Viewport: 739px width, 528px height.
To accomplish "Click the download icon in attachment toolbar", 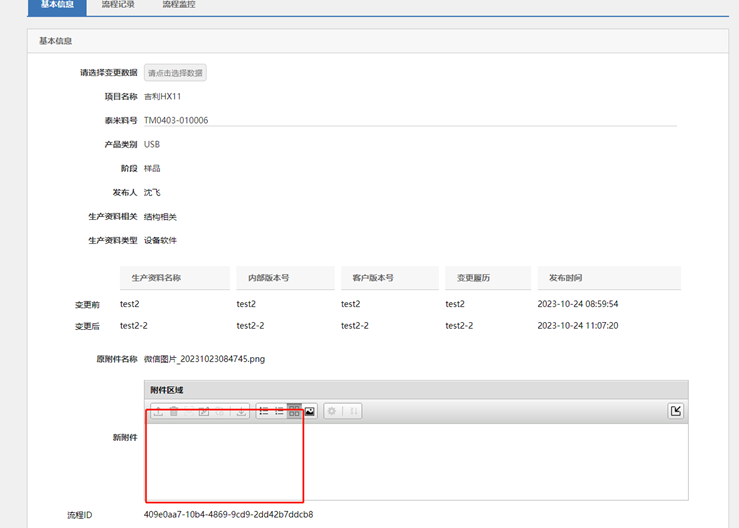I will click(x=241, y=412).
